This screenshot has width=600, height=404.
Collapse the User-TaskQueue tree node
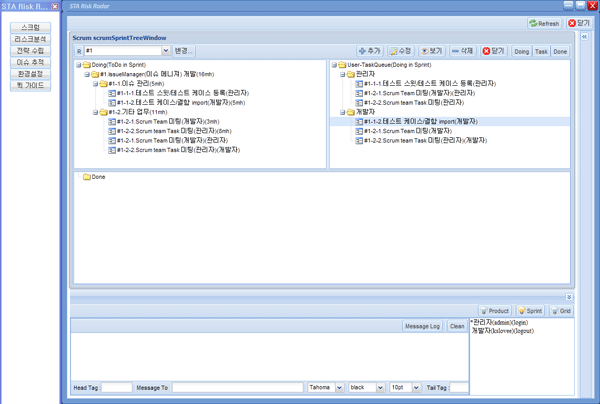(334, 65)
